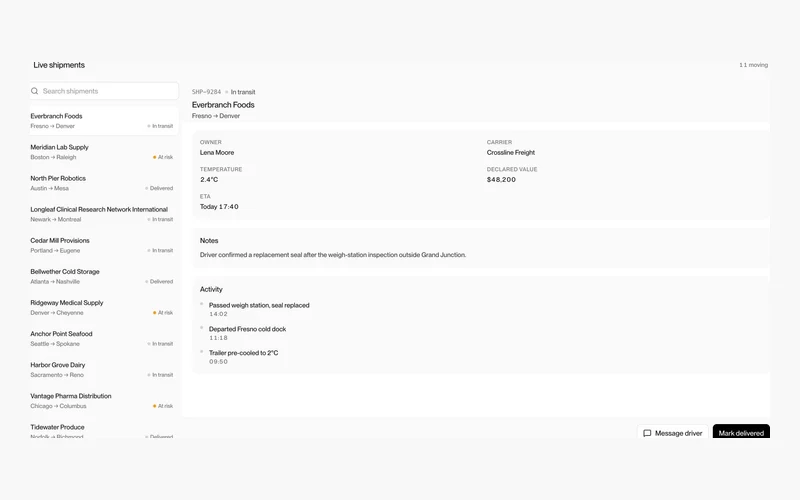Select the Bellwether Cold Storage shipment
This screenshot has height=500, width=800.
tap(104, 277)
